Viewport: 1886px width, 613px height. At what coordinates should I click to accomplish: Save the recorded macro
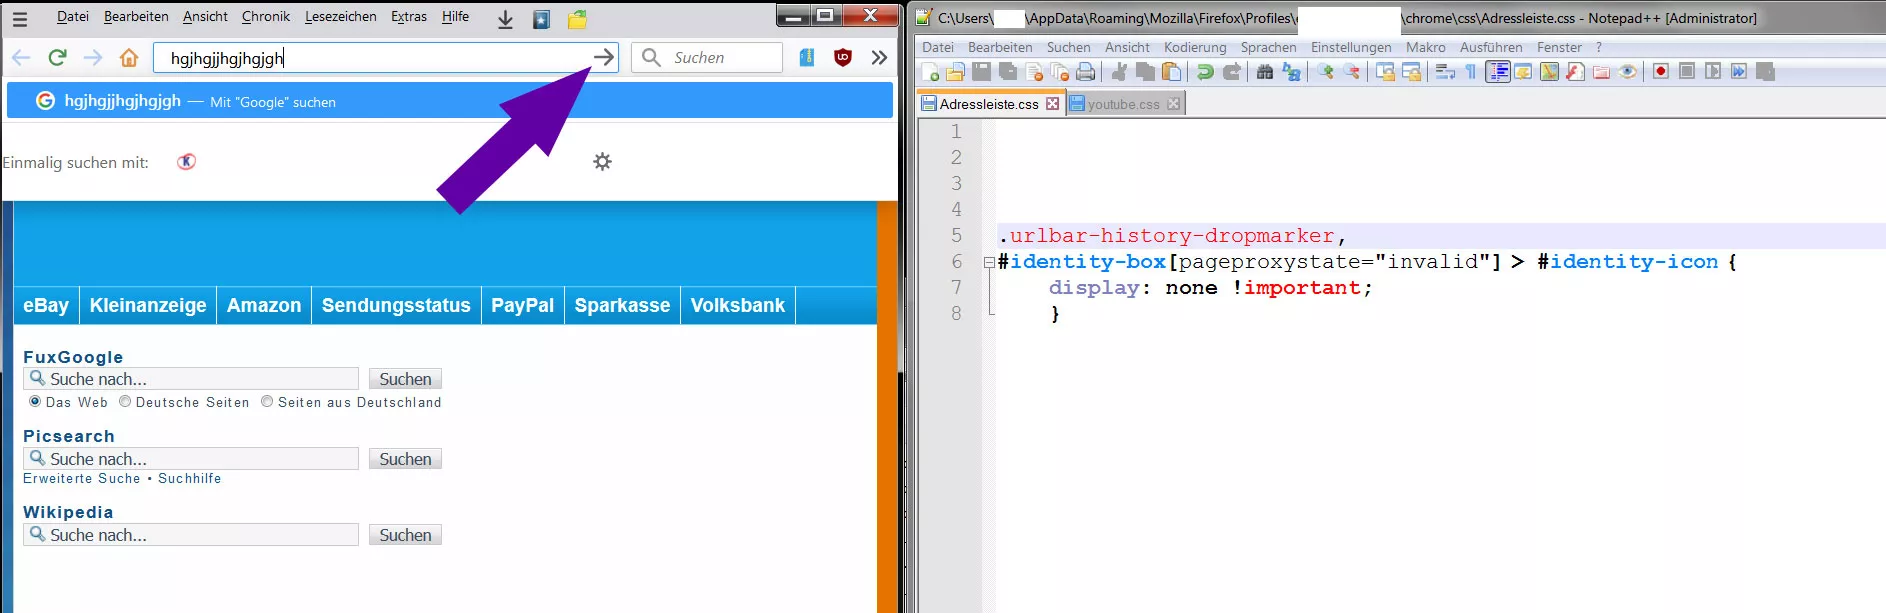[x=1765, y=72]
